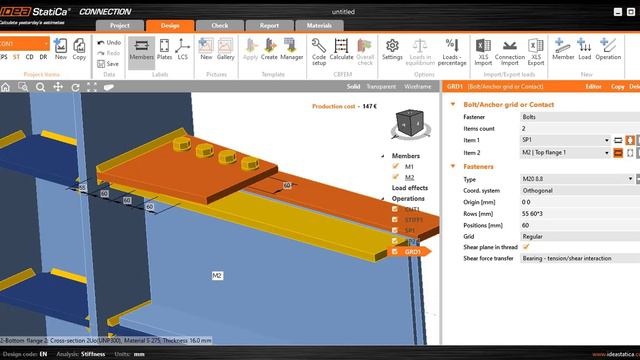640x360 pixels.
Task: Open the template Manager
Action: tap(291, 49)
